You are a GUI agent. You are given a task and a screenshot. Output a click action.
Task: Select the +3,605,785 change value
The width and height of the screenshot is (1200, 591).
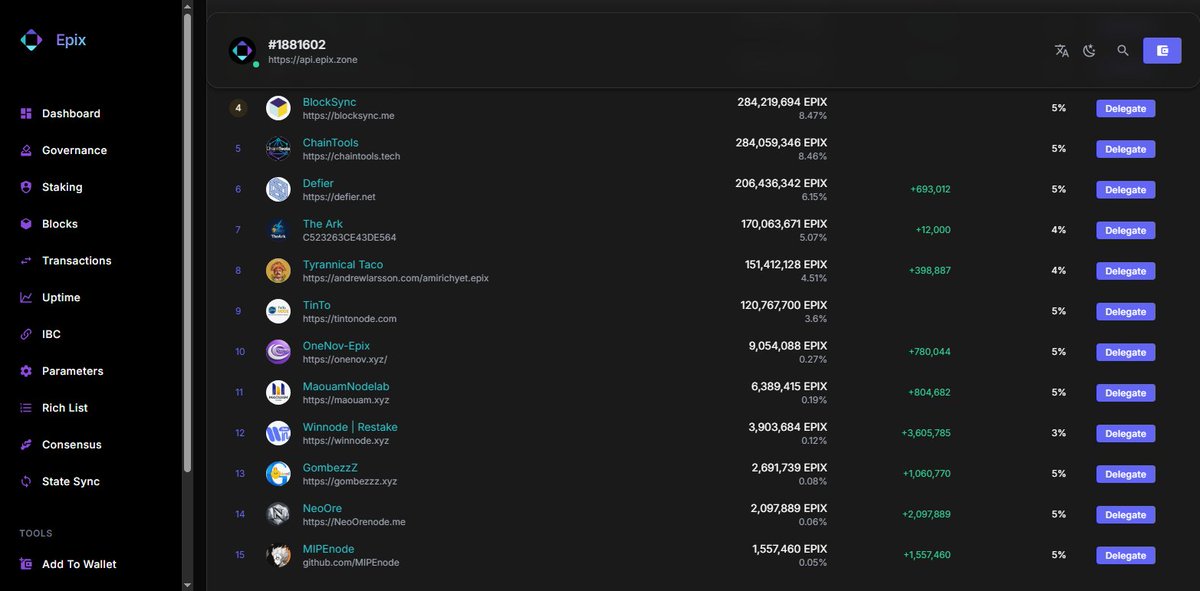[x=926, y=433]
